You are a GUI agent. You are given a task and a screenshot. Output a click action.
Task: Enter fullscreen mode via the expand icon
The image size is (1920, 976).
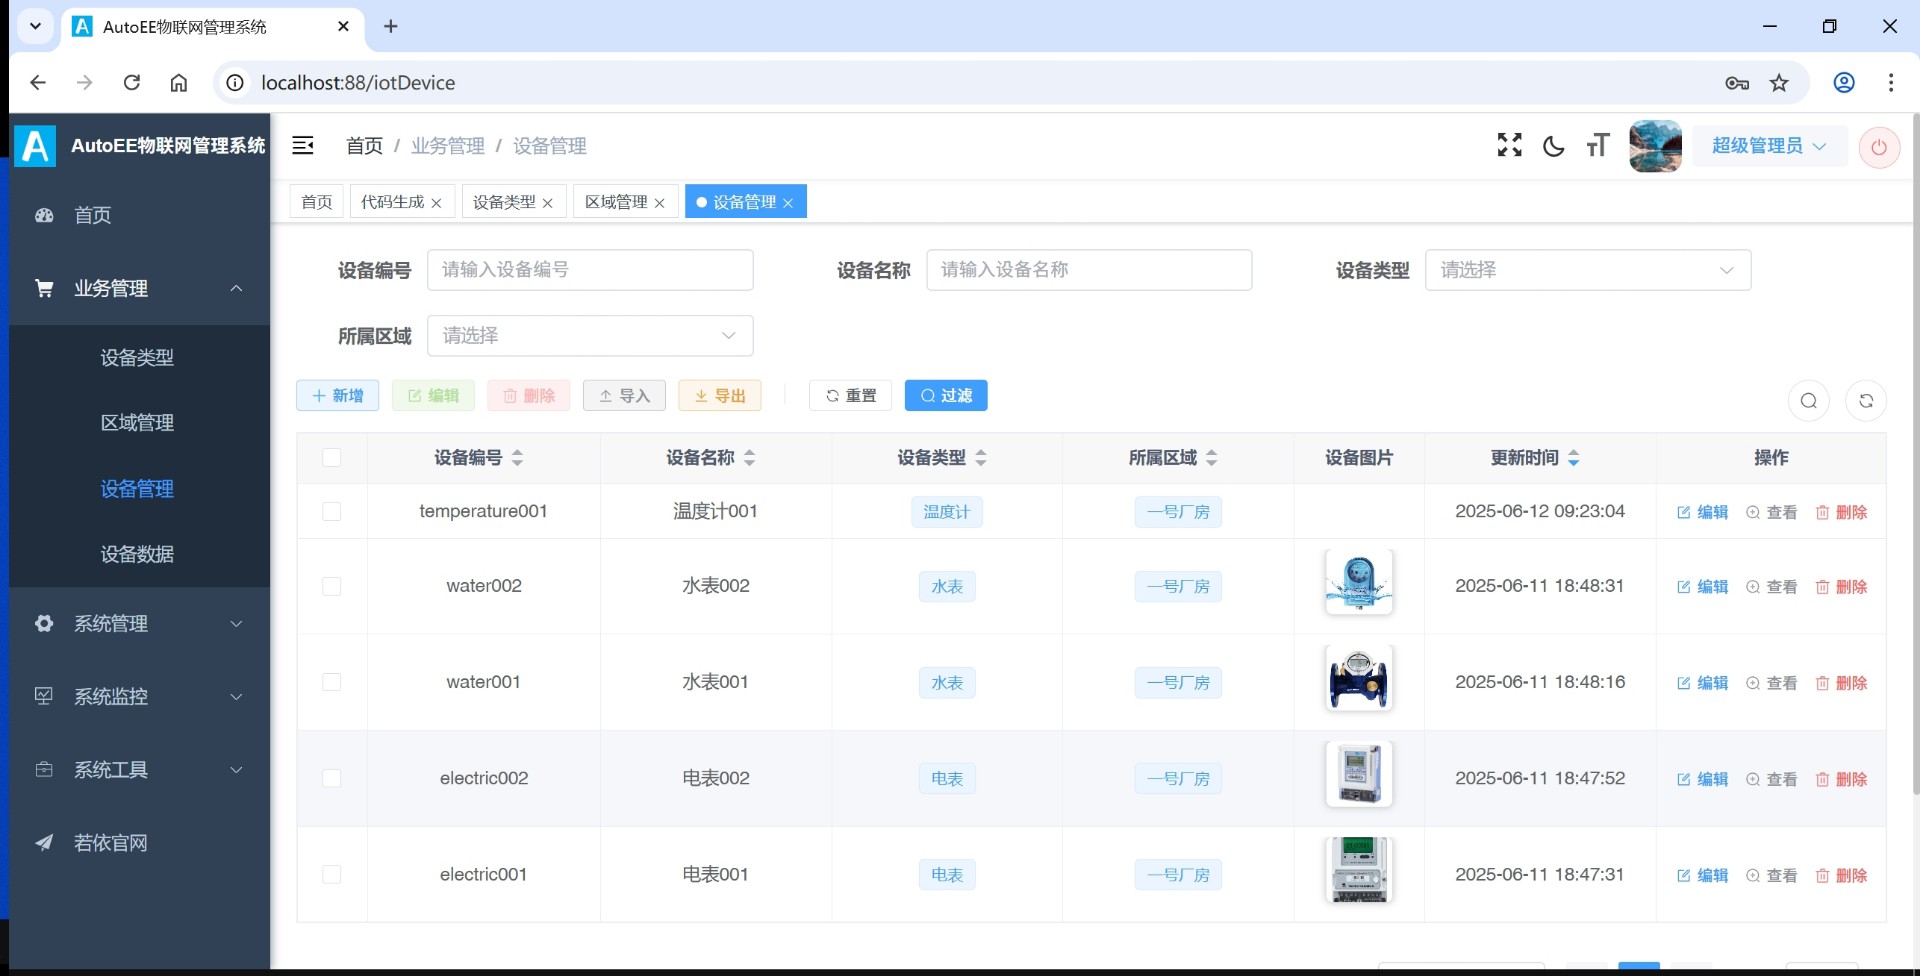[x=1509, y=146]
